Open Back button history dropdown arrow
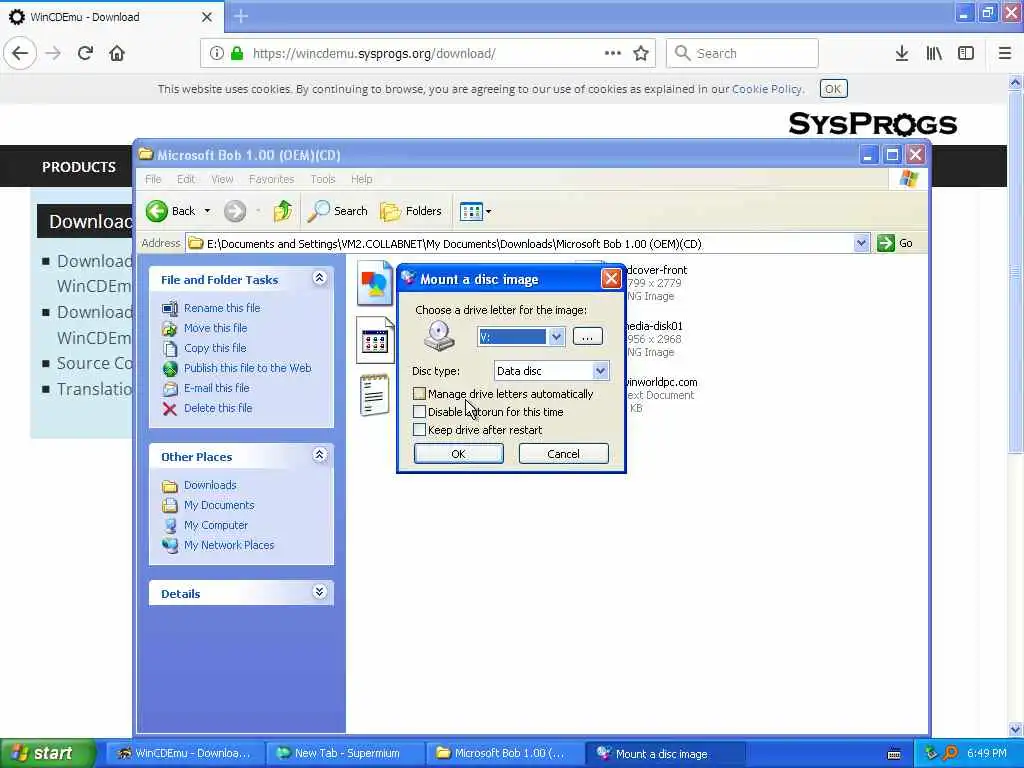Image resolution: width=1024 pixels, height=768 pixels. (x=207, y=211)
